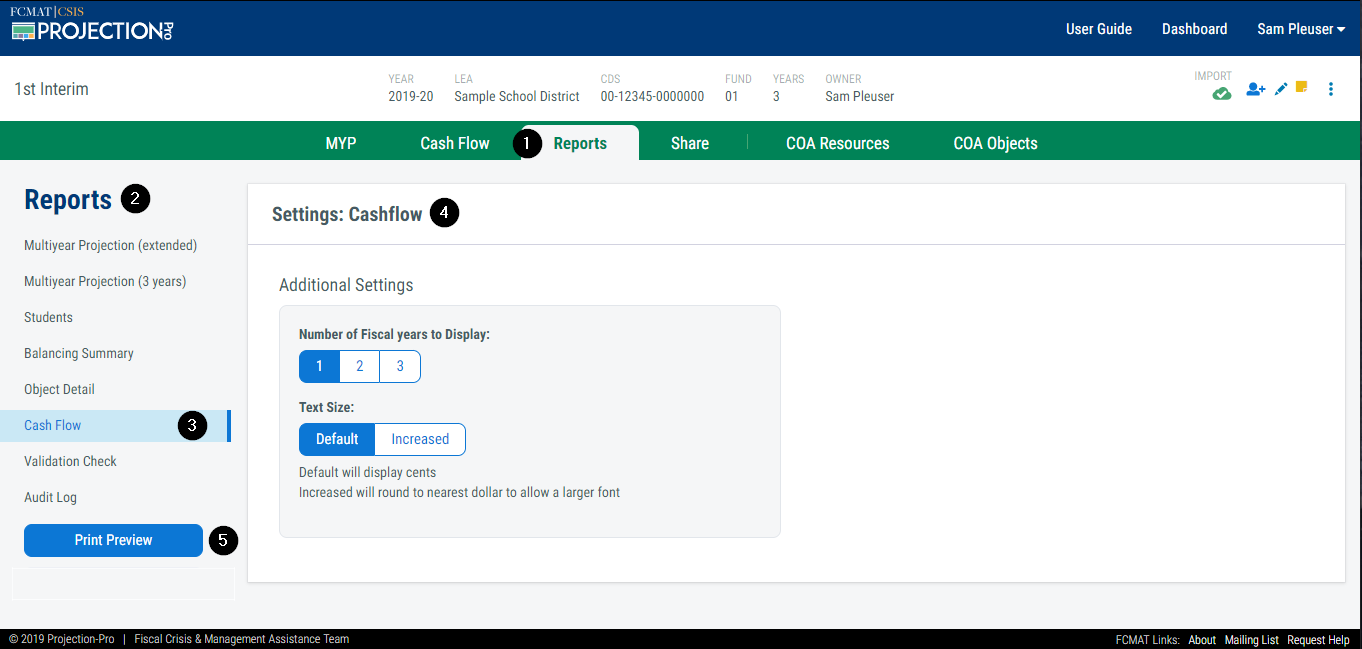Open the Audit Log report
This screenshot has width=1362, height=649.
point(50,497)
